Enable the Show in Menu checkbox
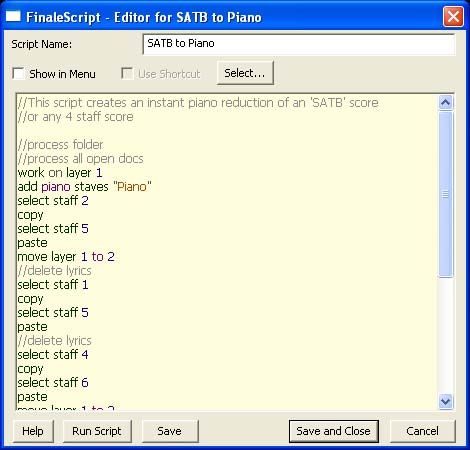 [18, 73]
